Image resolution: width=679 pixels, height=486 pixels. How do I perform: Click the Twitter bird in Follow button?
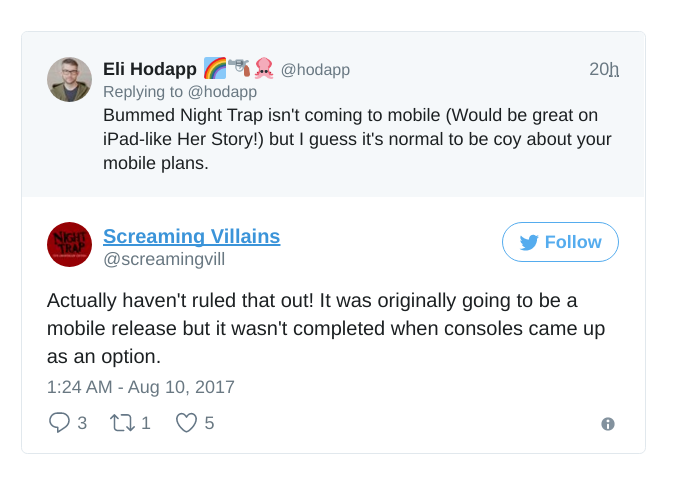point(529,242)
